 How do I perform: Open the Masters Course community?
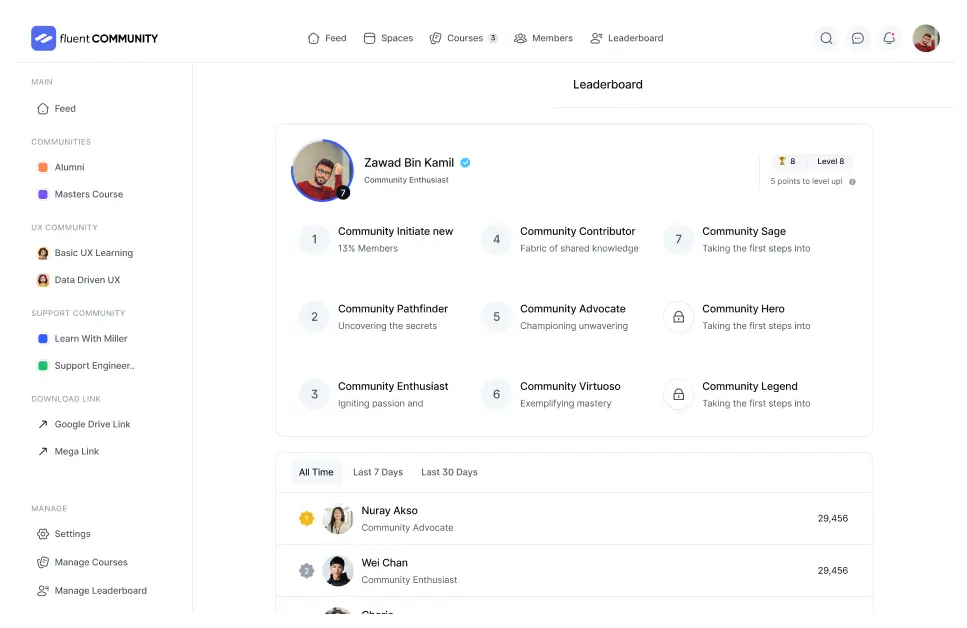coord(88,194)
